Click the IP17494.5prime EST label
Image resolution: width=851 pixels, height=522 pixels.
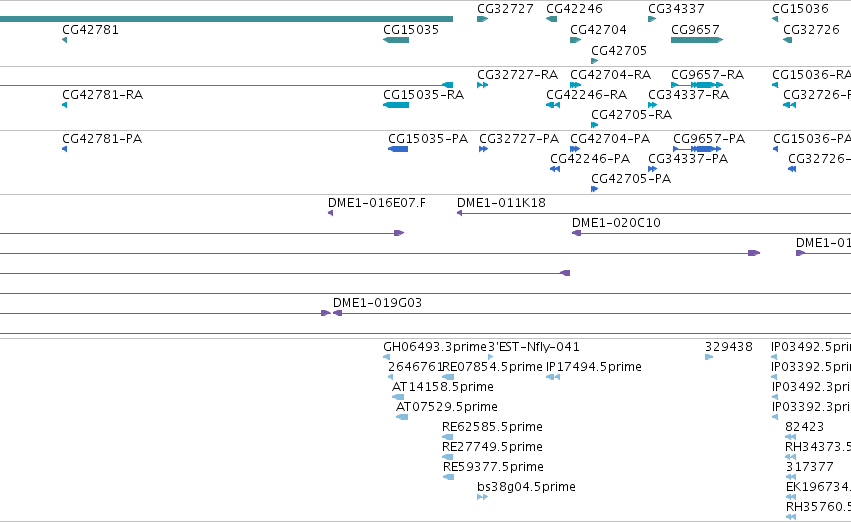pos(594,367)
